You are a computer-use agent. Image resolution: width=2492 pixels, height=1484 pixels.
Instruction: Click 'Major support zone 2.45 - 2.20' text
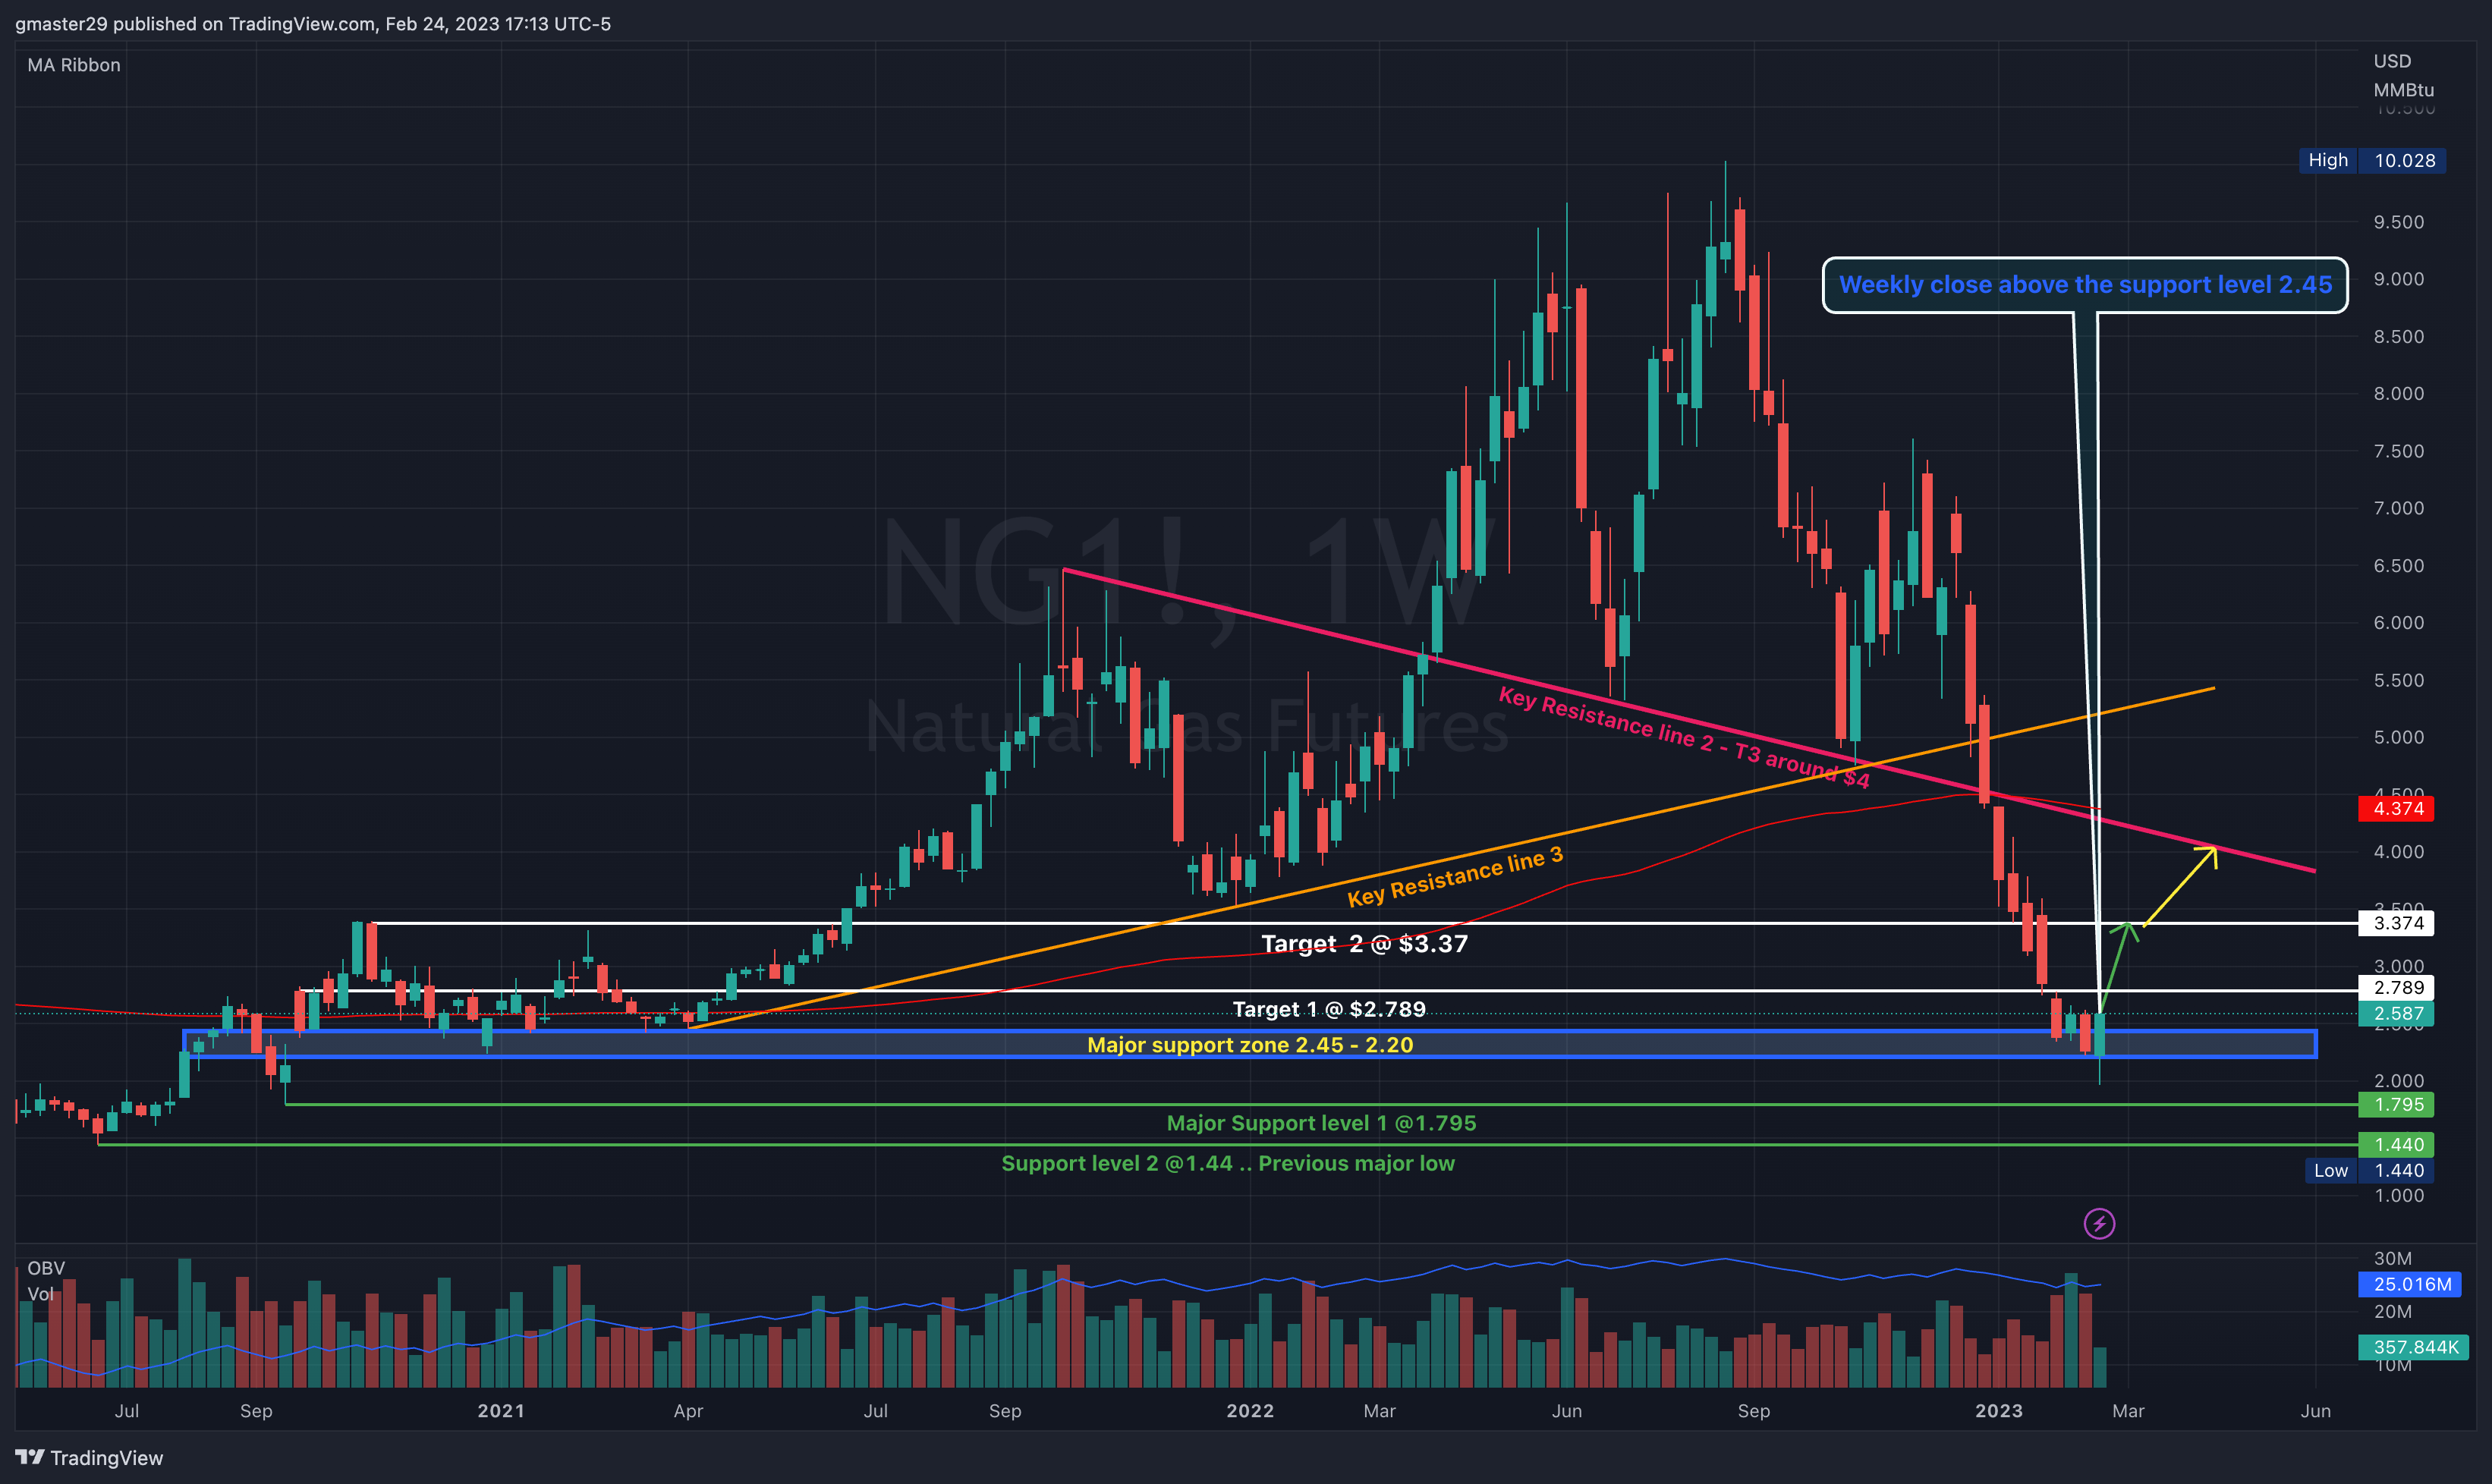(1250, 1045)
